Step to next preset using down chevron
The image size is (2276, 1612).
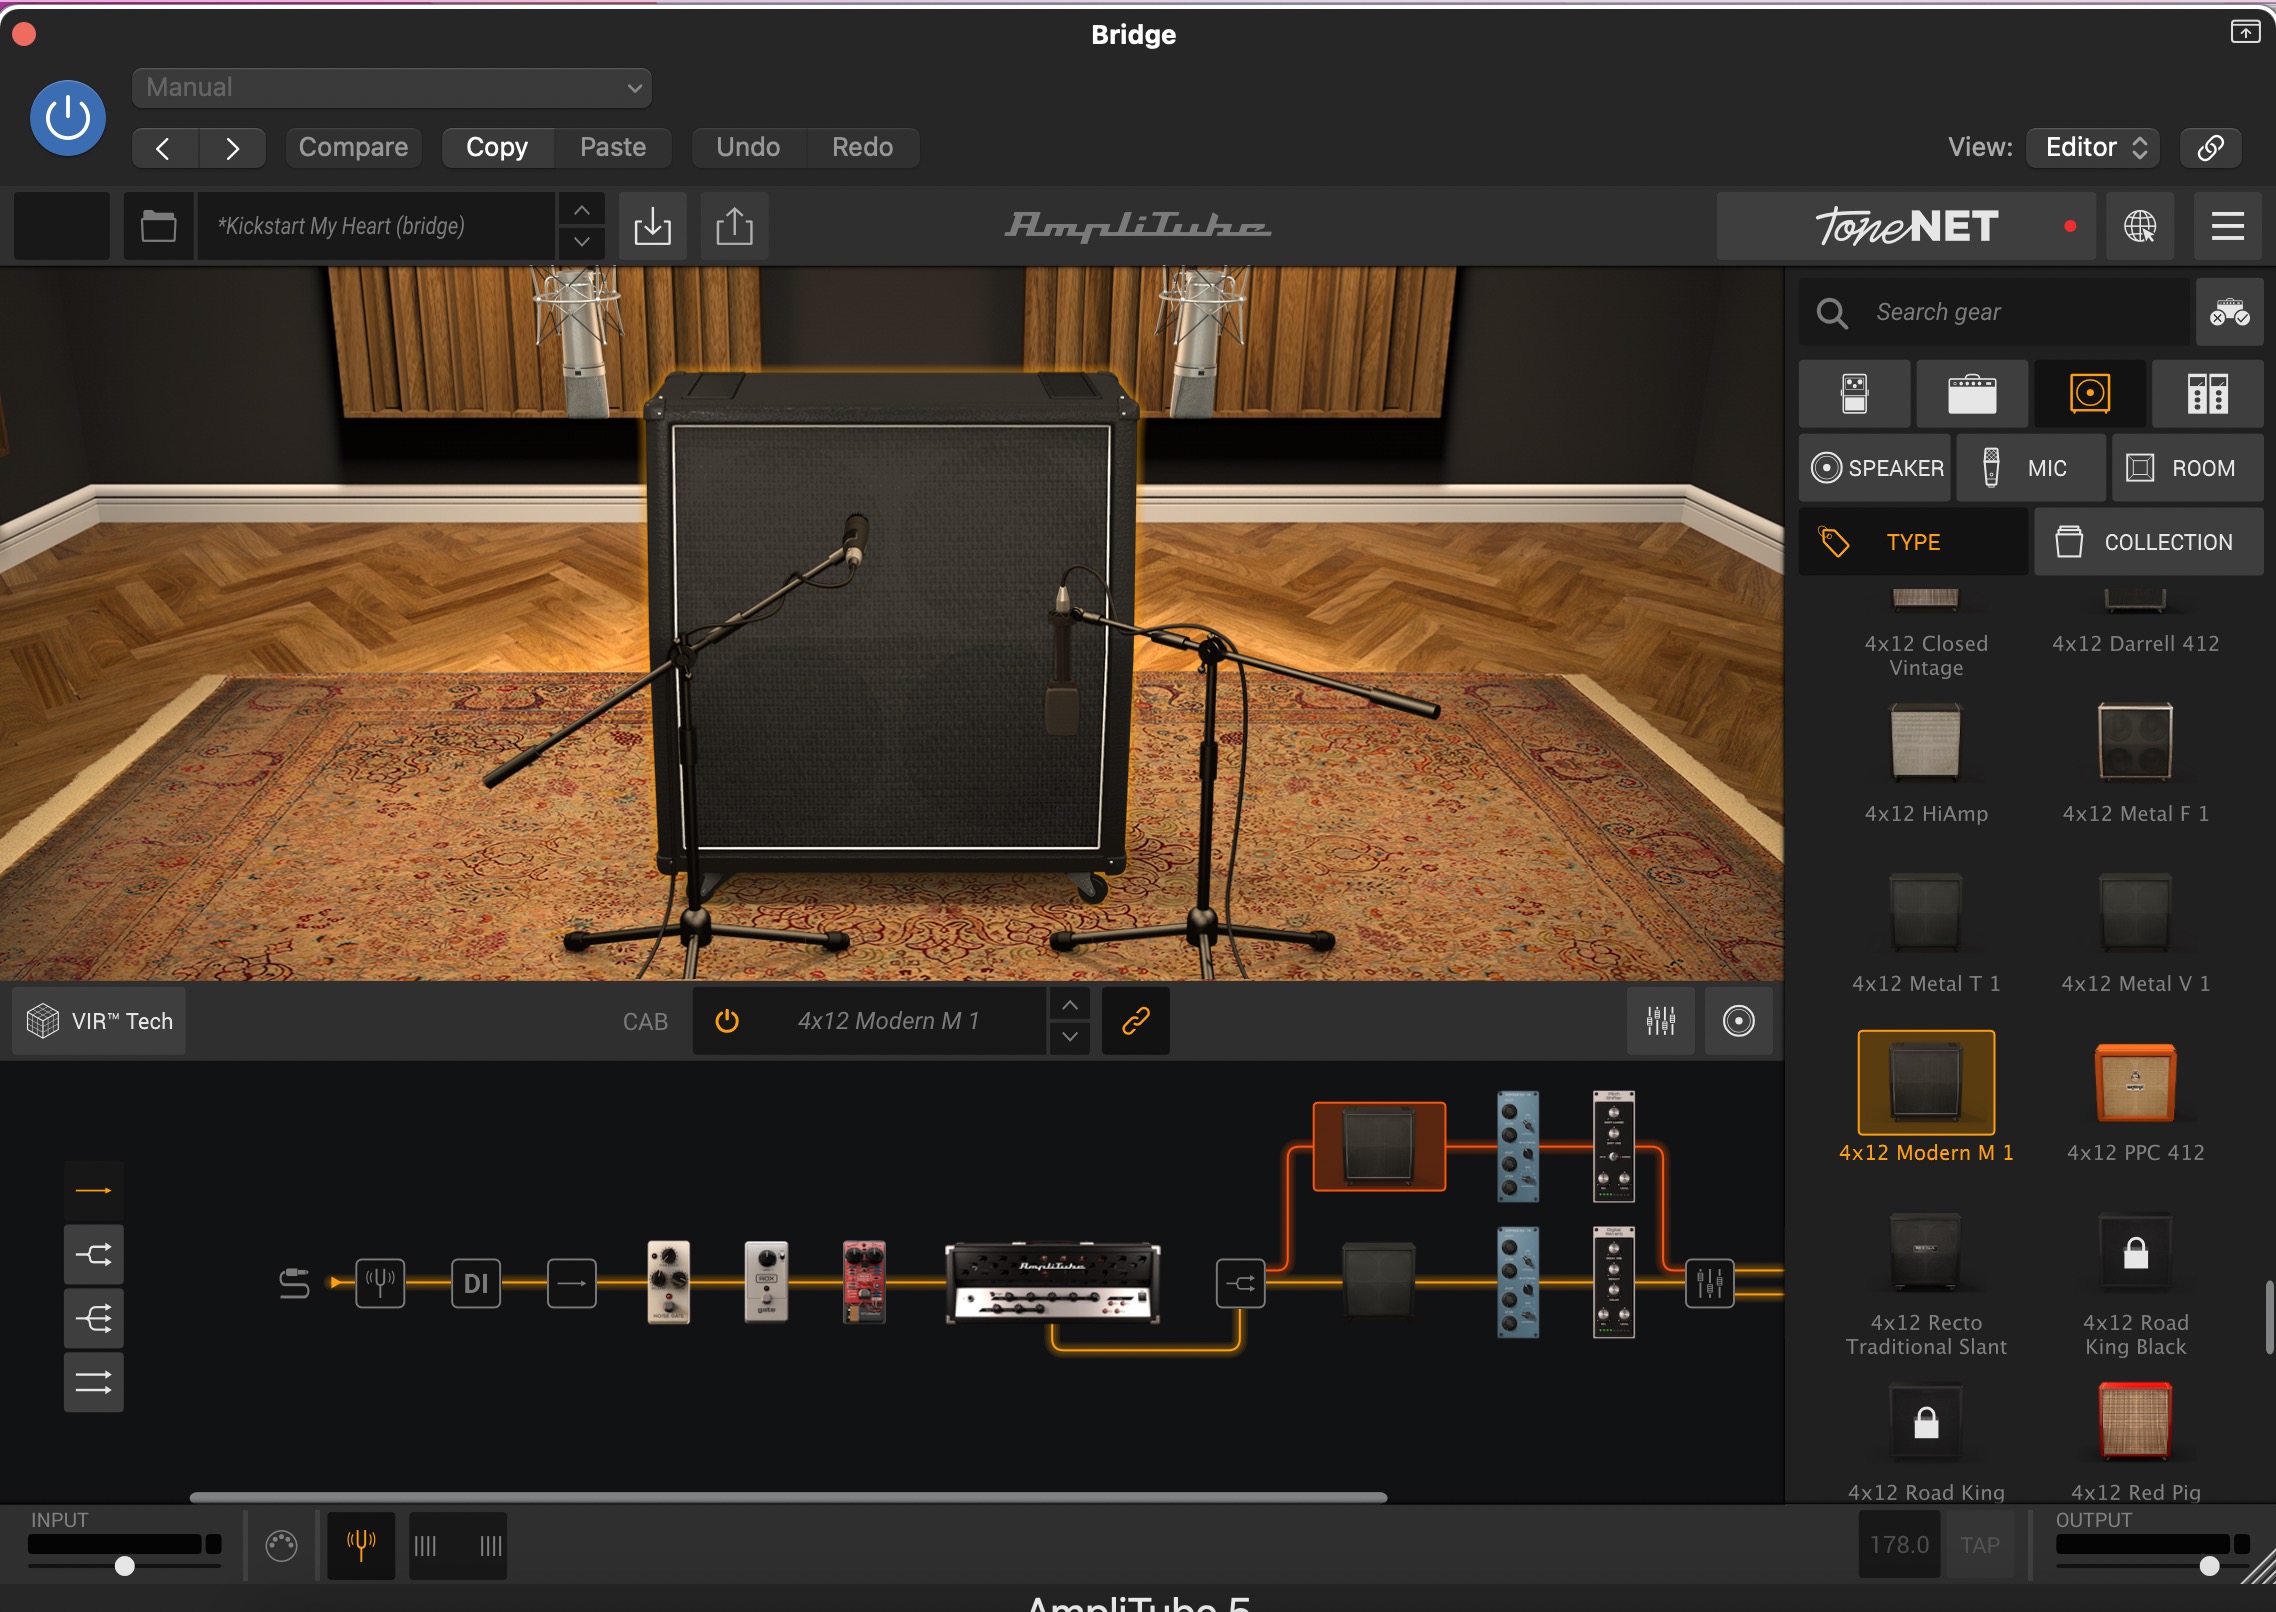[582, 242]
